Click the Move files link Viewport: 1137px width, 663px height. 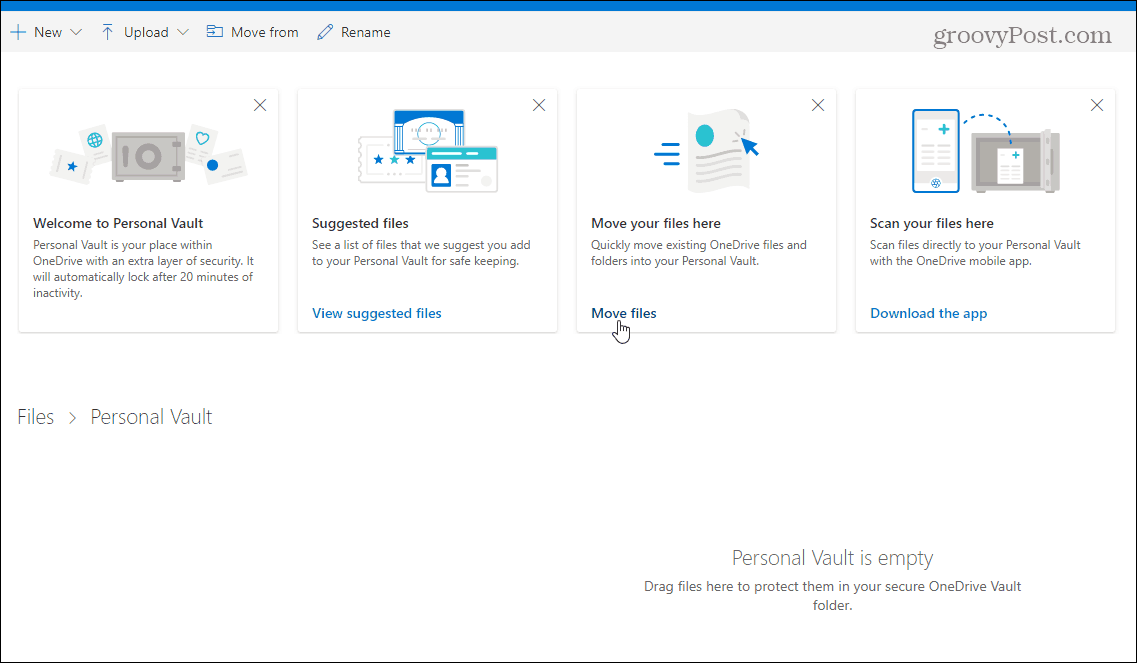click(624, 313)
